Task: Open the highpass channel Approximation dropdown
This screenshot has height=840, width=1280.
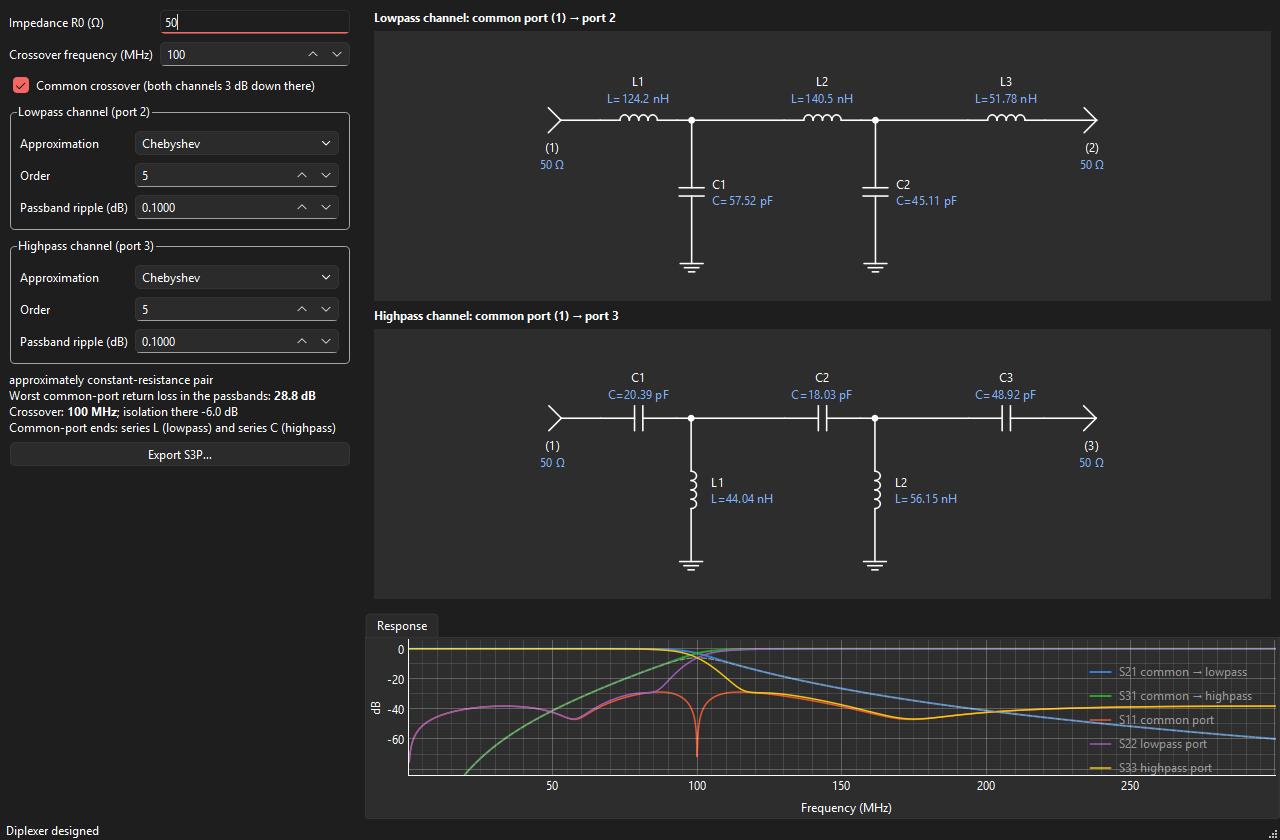Action: [236, 278]
